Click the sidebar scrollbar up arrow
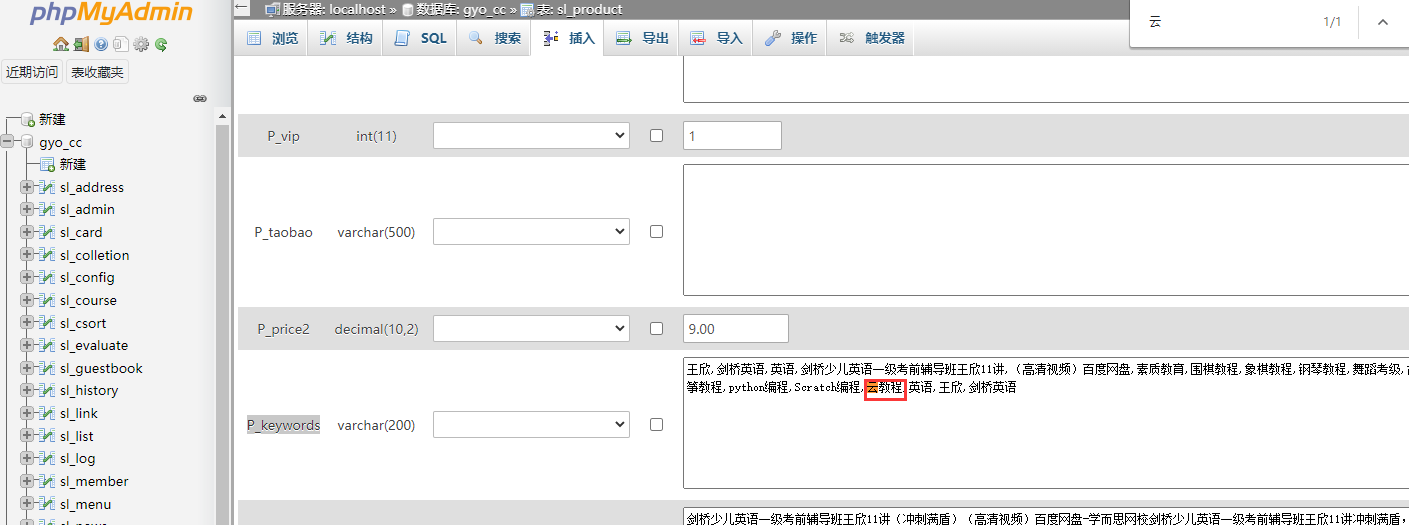 tap(223, 116)
